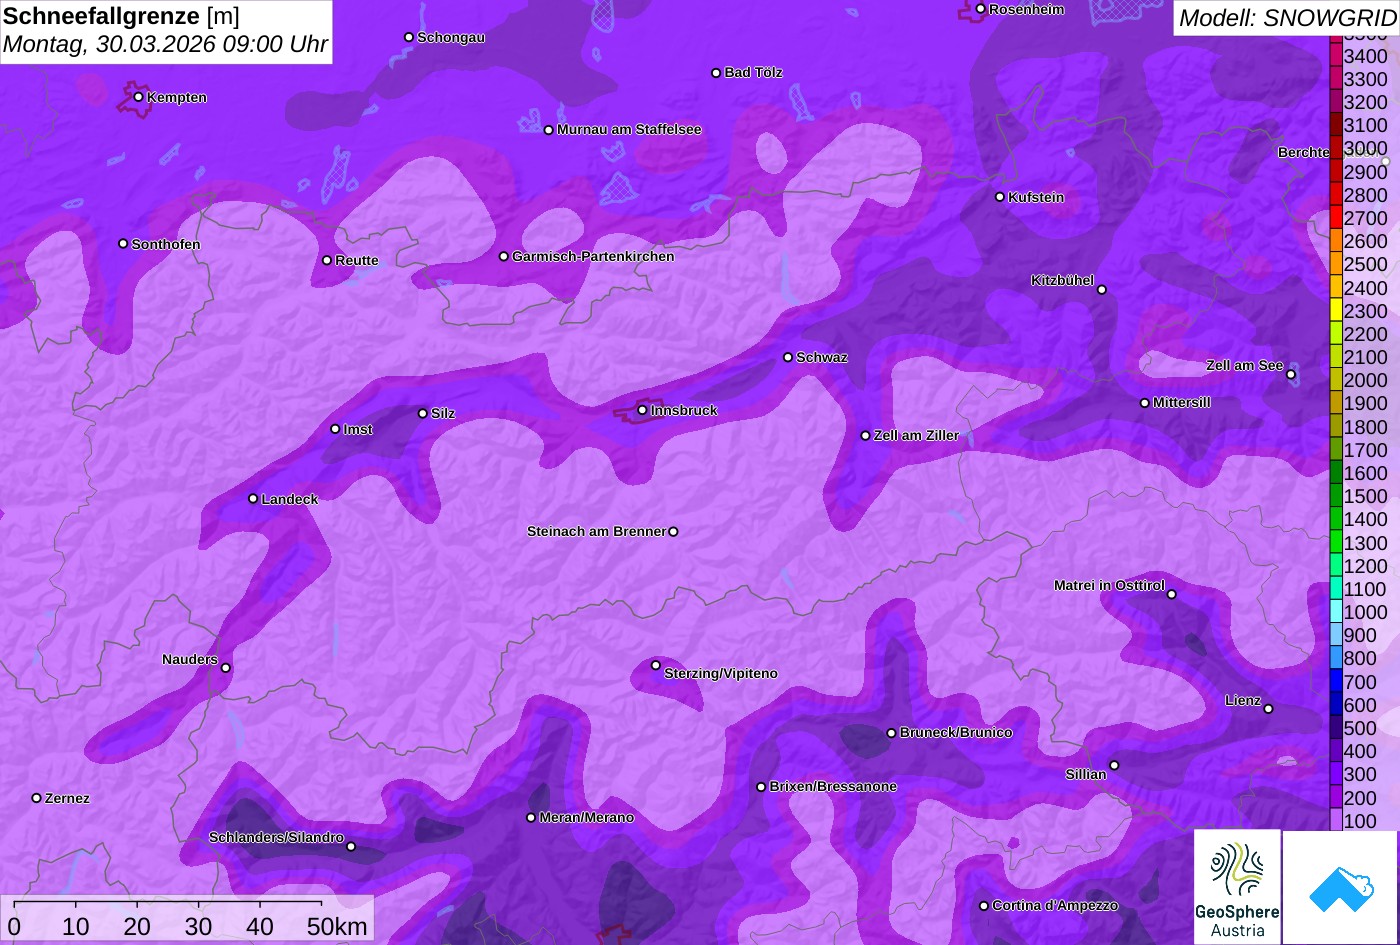Click the Schongau town label
1400x945 pixels.
(451, 37)
